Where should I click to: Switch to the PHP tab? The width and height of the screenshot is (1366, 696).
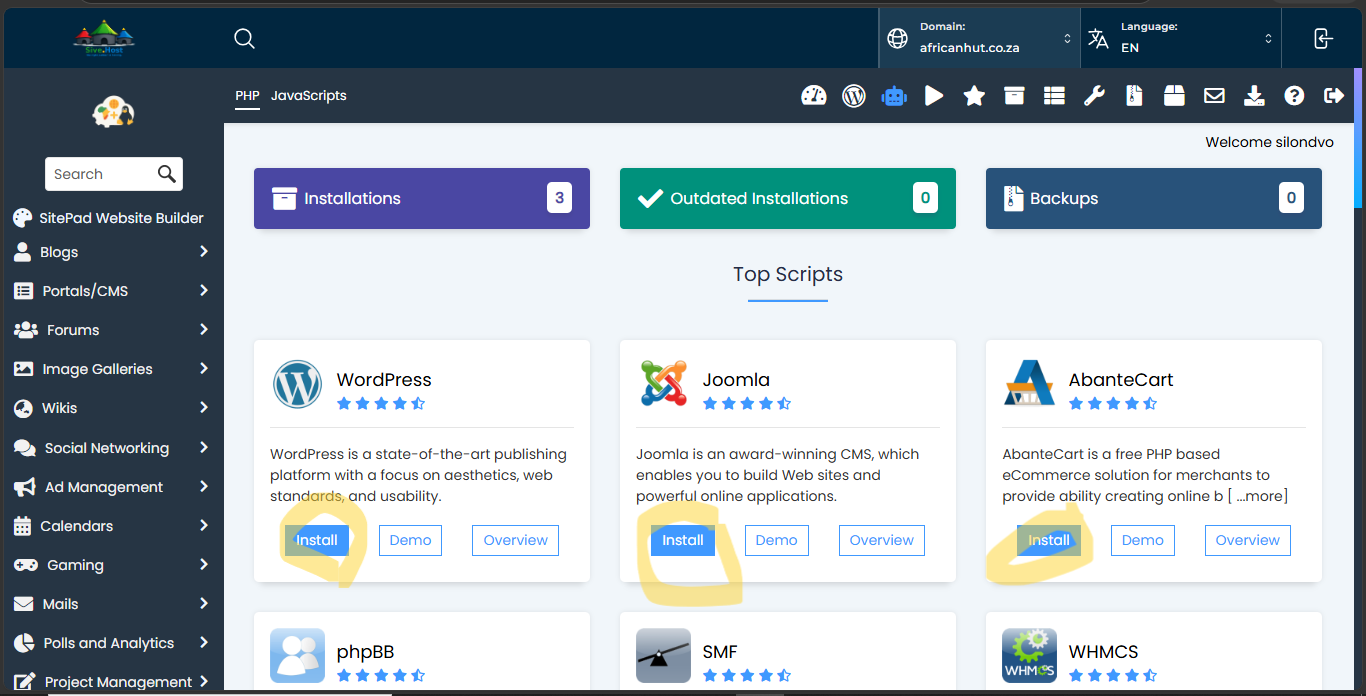247,96
